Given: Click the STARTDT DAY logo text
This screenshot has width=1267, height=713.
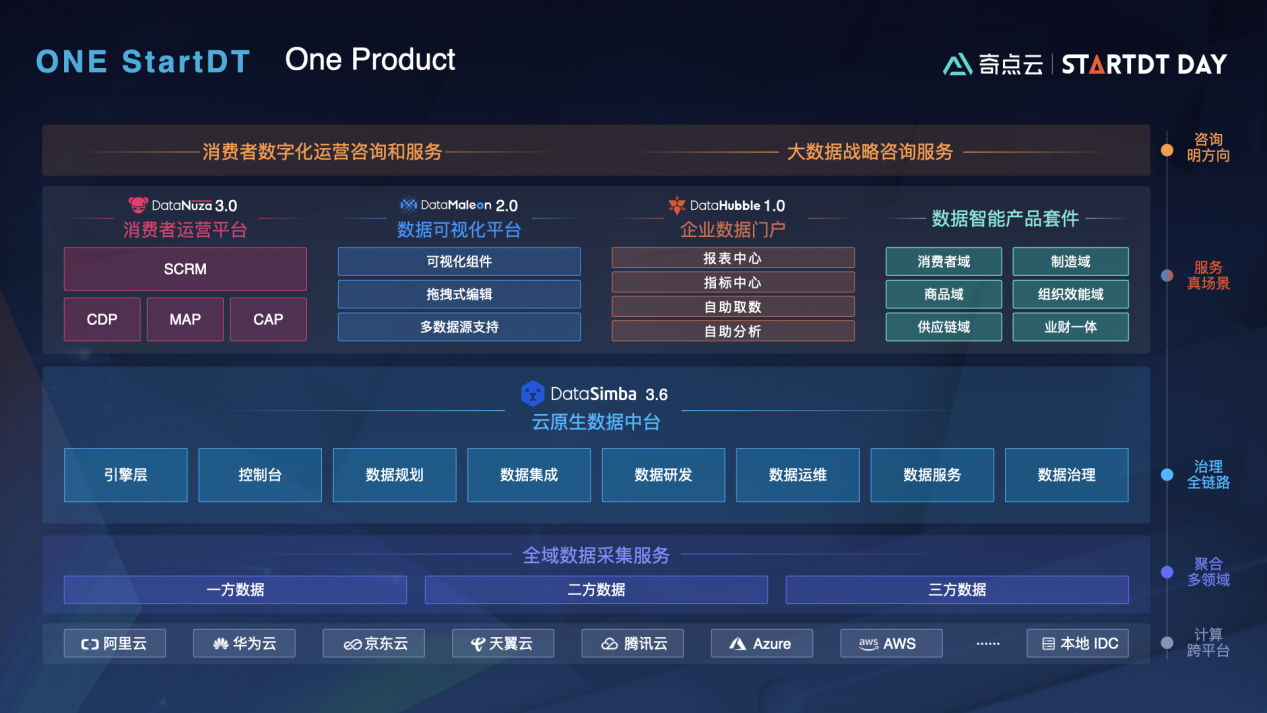Looking at the screenshot, I should pos(1144,65).
